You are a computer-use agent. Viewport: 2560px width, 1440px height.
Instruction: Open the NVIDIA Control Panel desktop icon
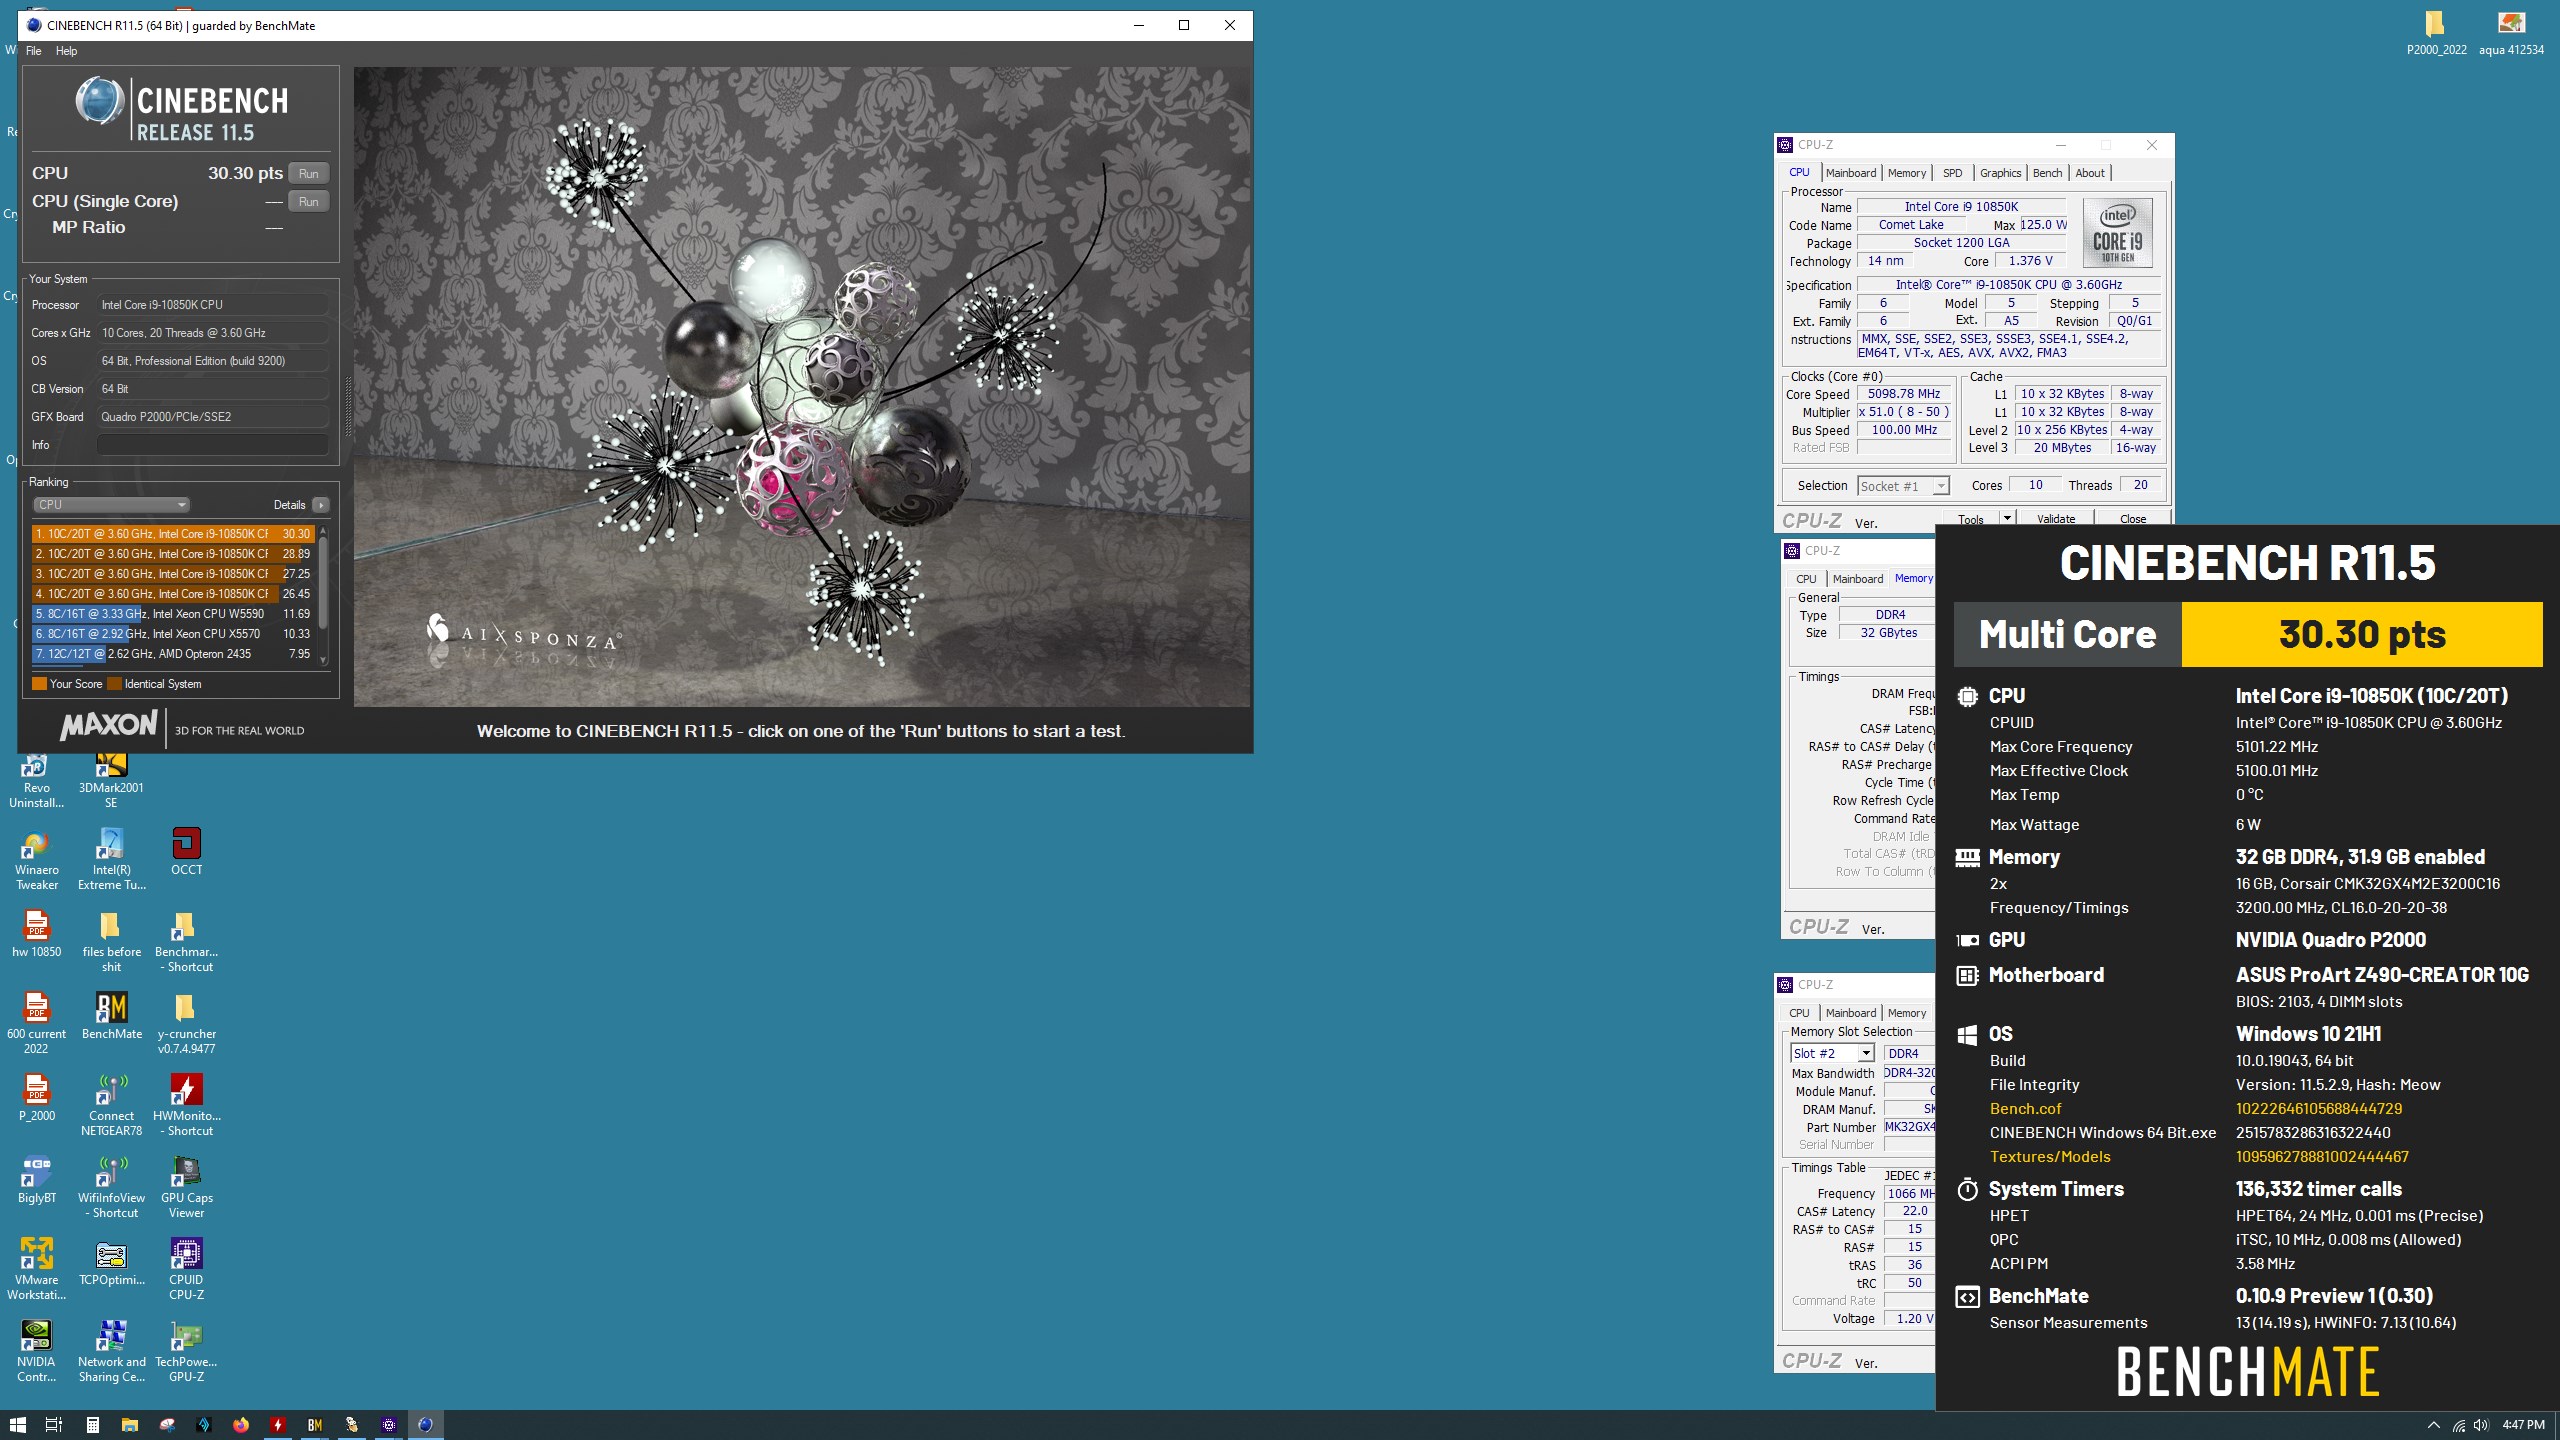(36, 1352)
